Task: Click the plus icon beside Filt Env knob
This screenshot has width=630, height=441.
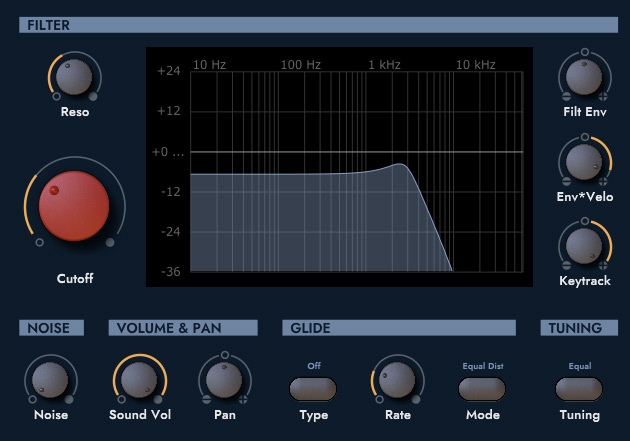Action: click(x=604, y=97)
